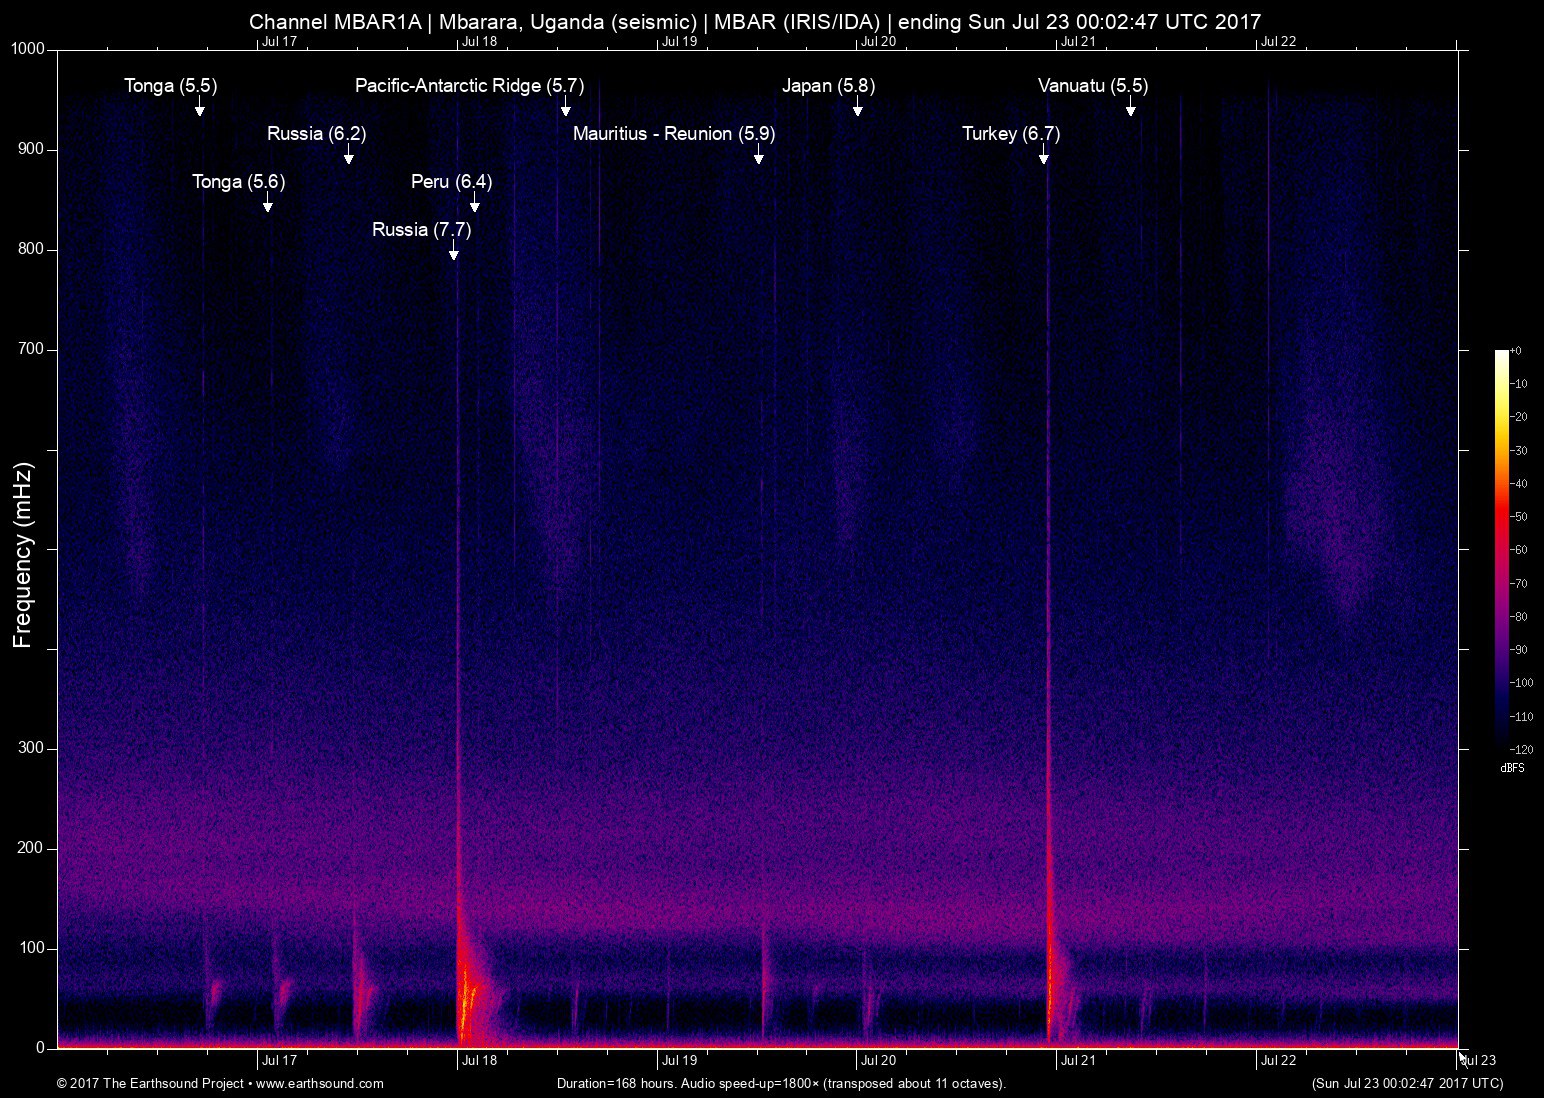Select the arrow marker below Japan (5.8)
Image resolution: width=1544 pixels, height=1098 pixels.
point(857,108)
